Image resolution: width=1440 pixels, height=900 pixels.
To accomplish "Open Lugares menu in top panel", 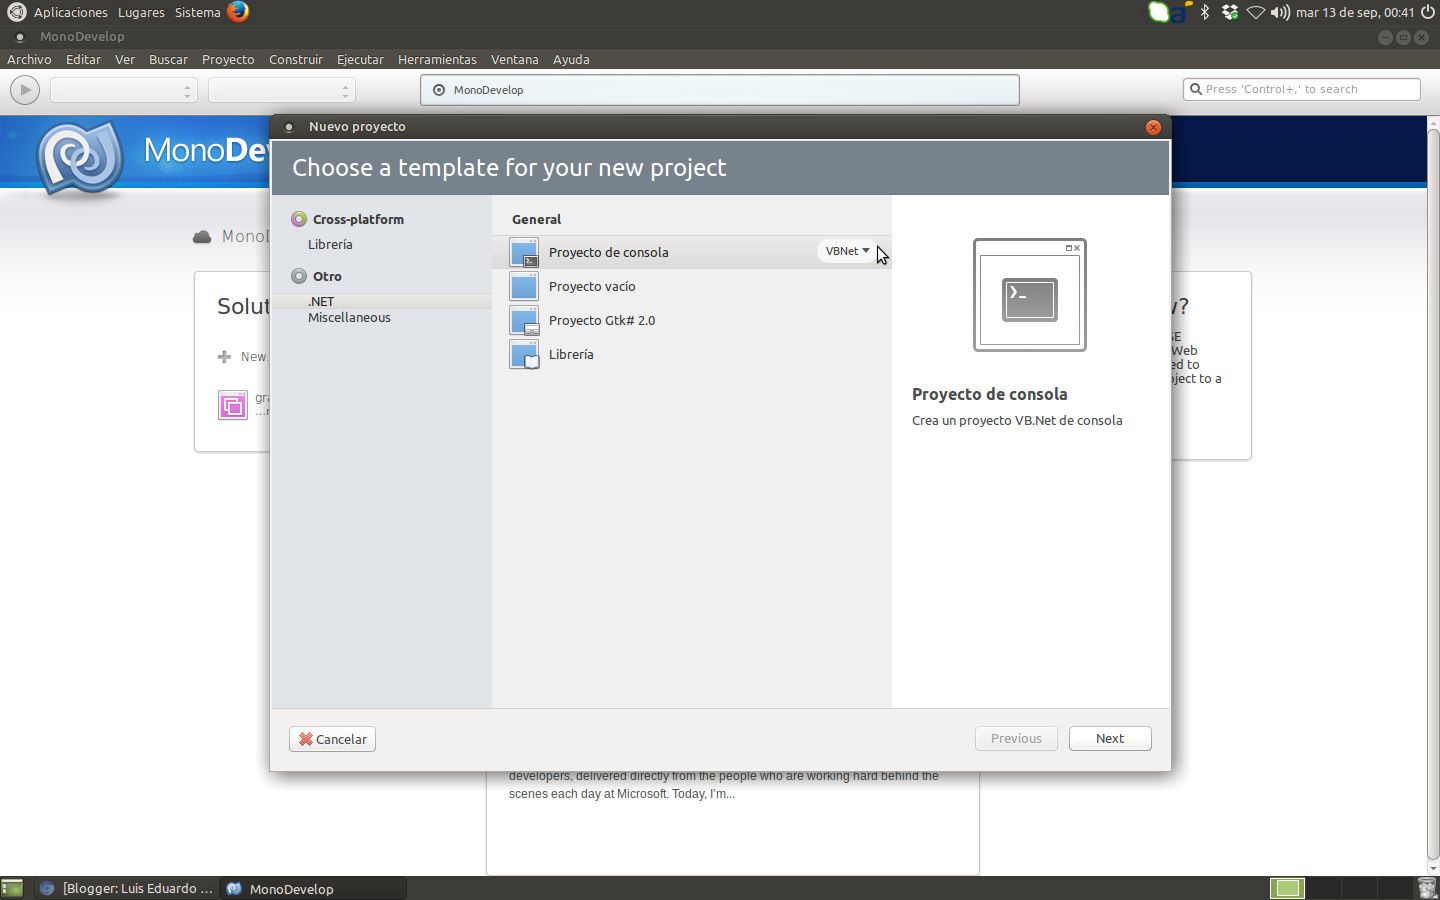I will pos(141,12).
